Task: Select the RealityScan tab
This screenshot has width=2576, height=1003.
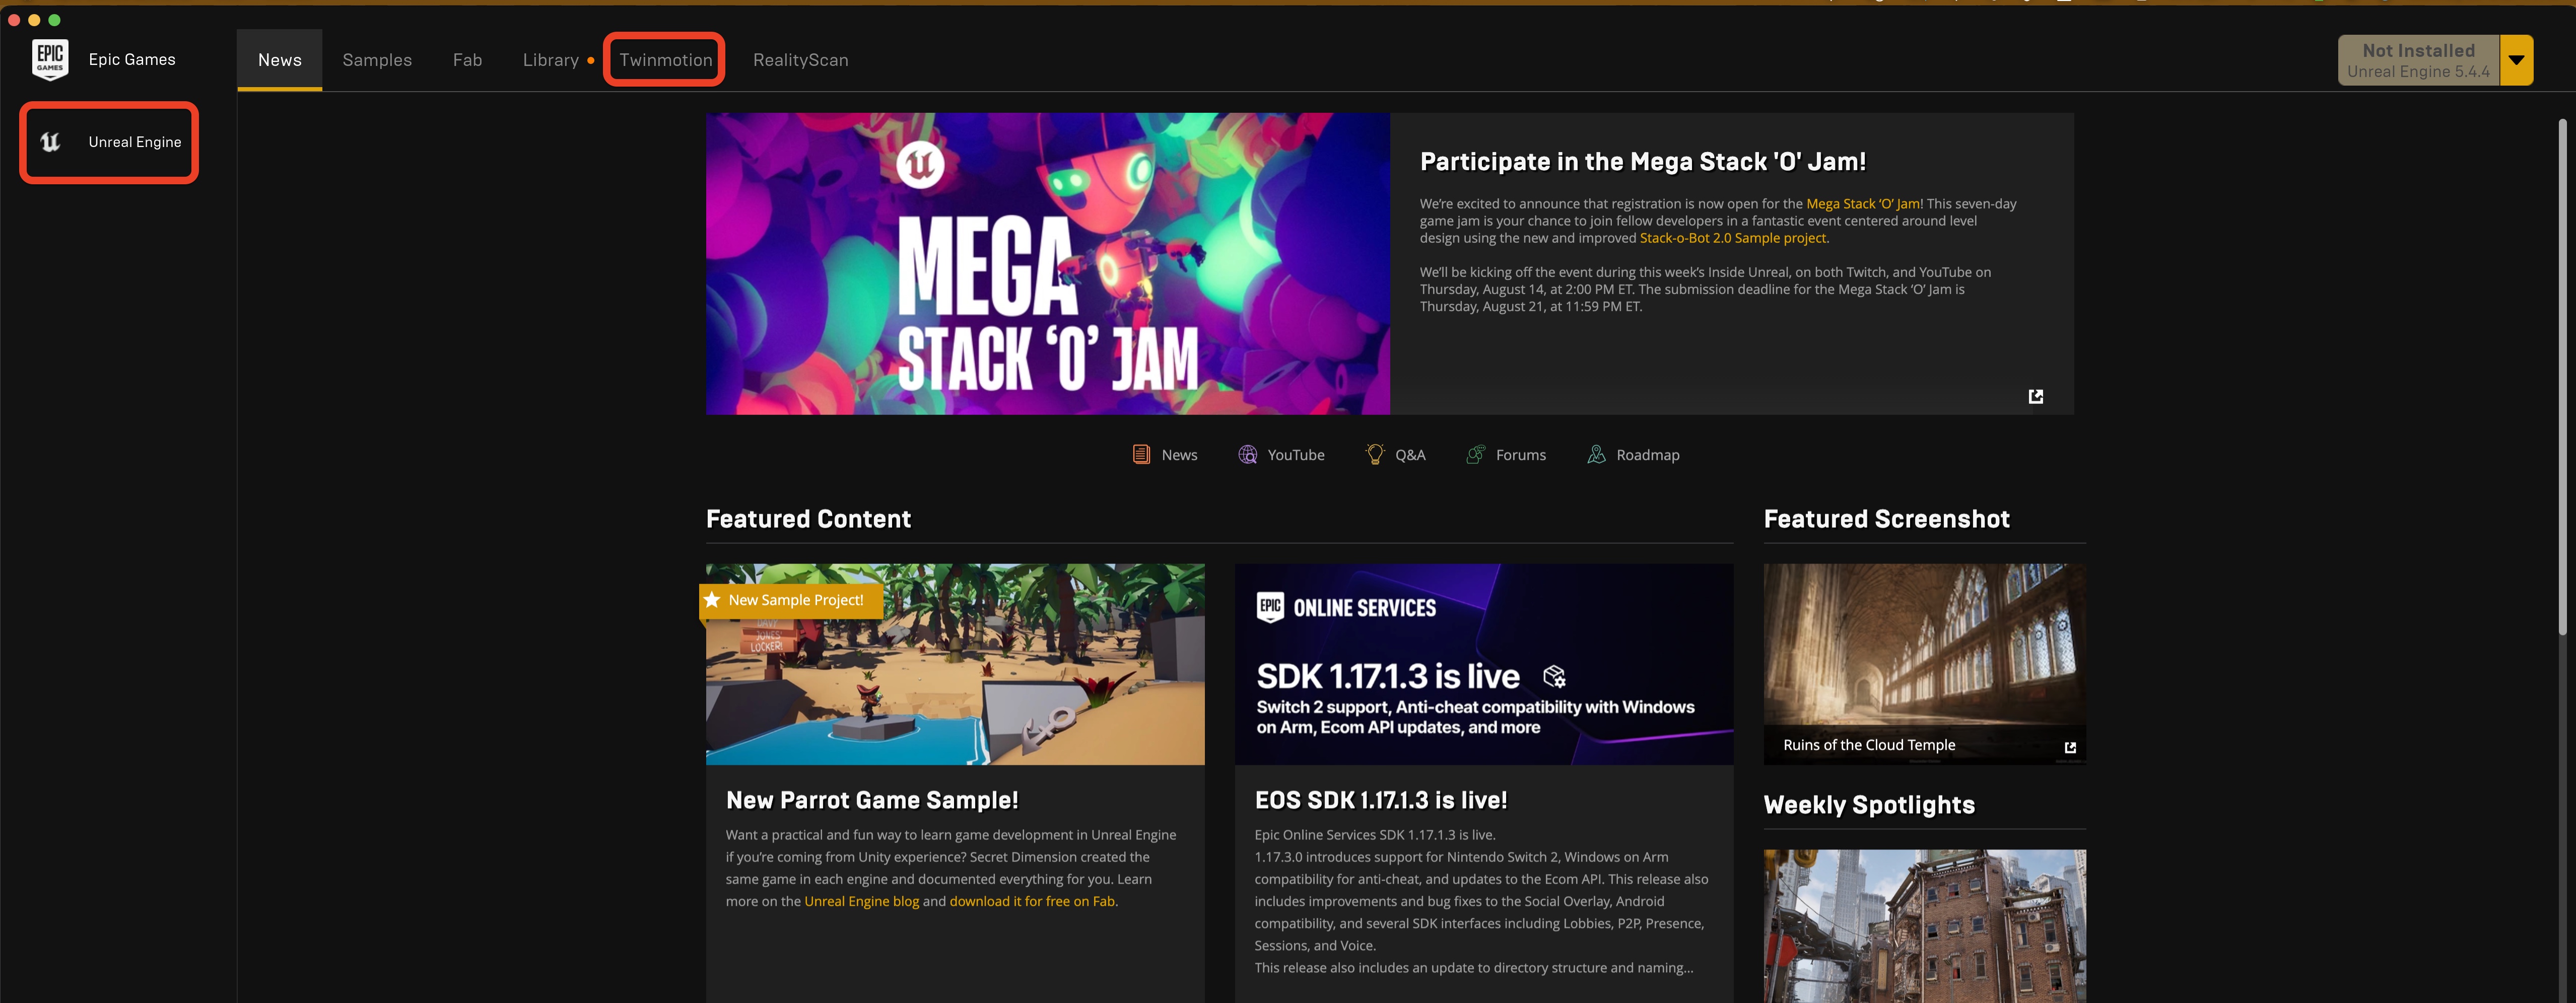Action: 800,60
